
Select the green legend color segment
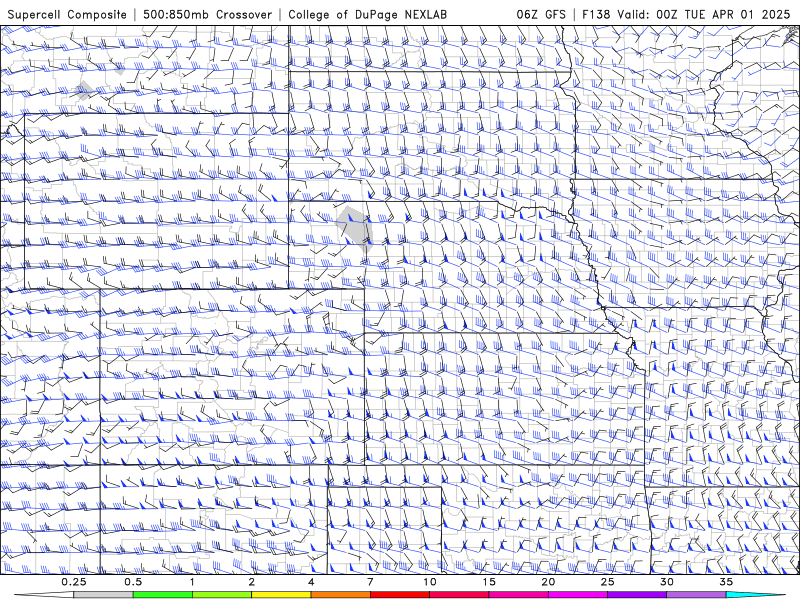pyautogui.click(x=162, y=595)
